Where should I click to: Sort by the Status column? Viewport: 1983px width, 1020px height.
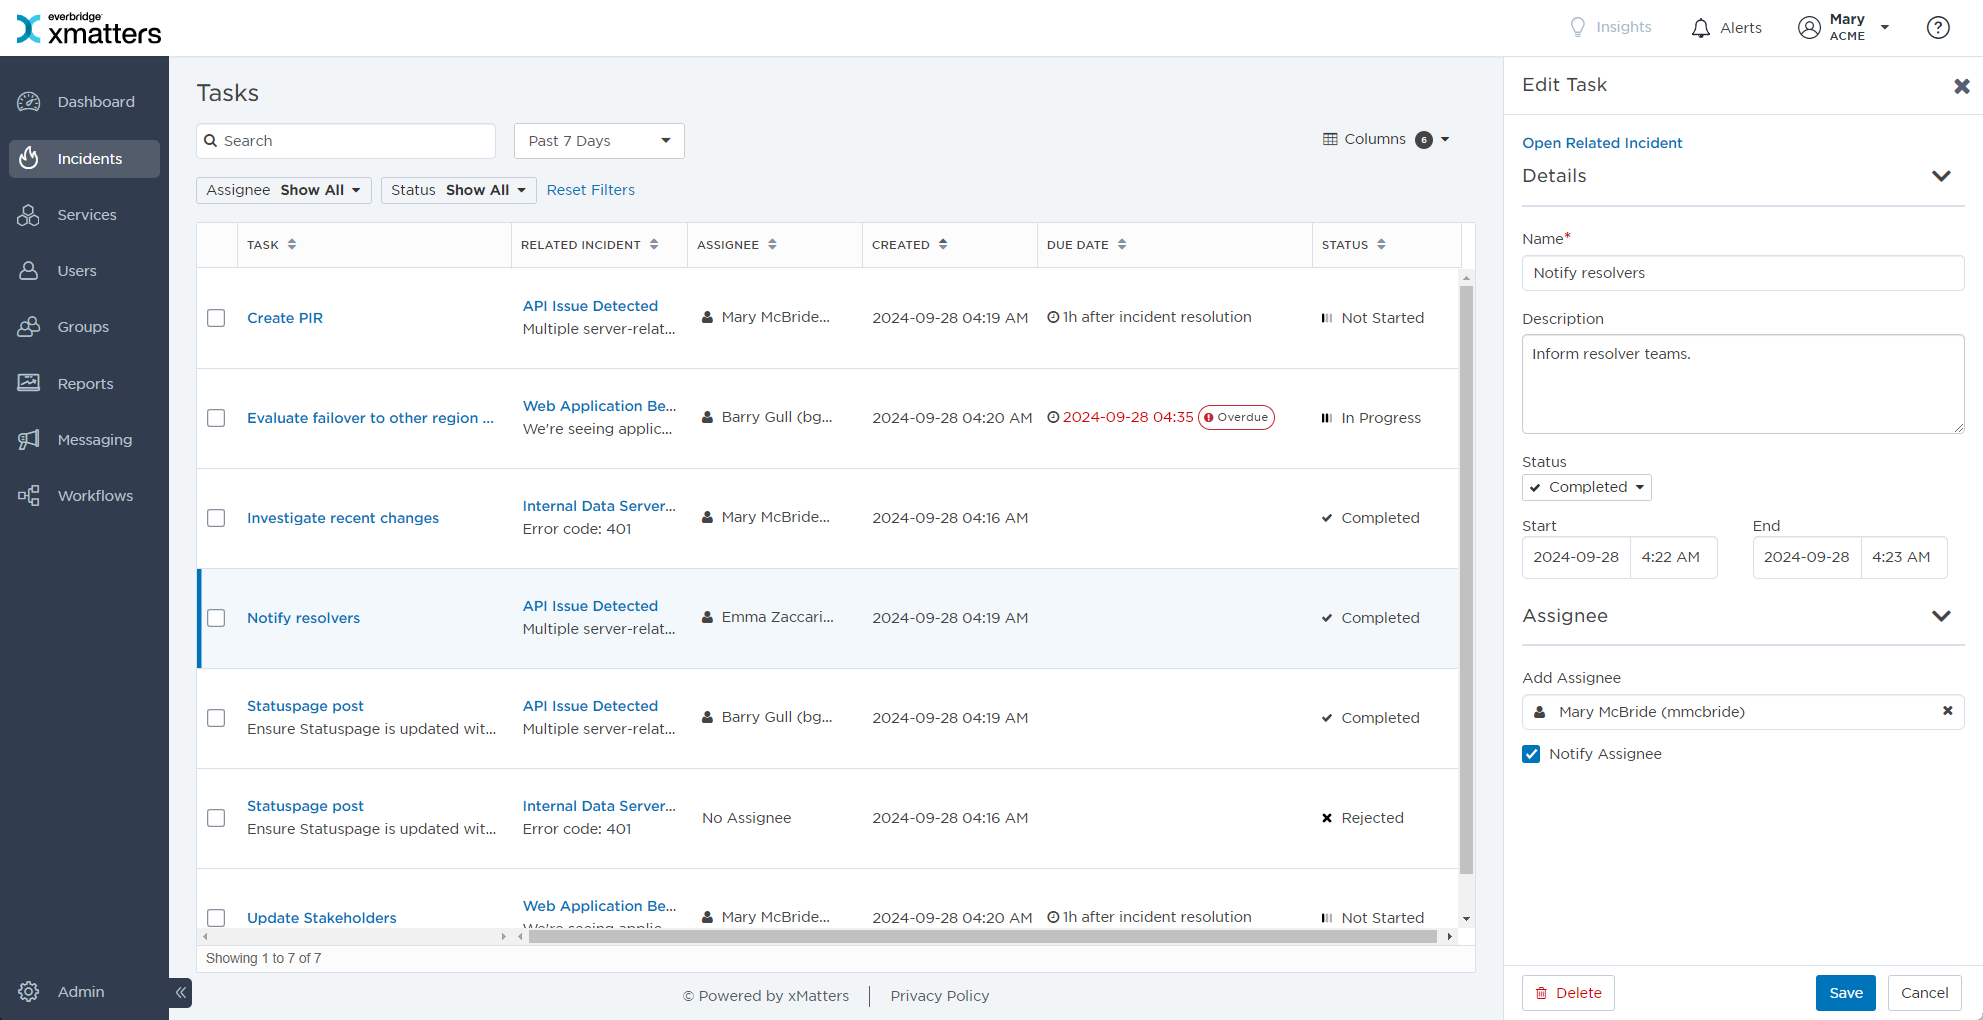1381,245
